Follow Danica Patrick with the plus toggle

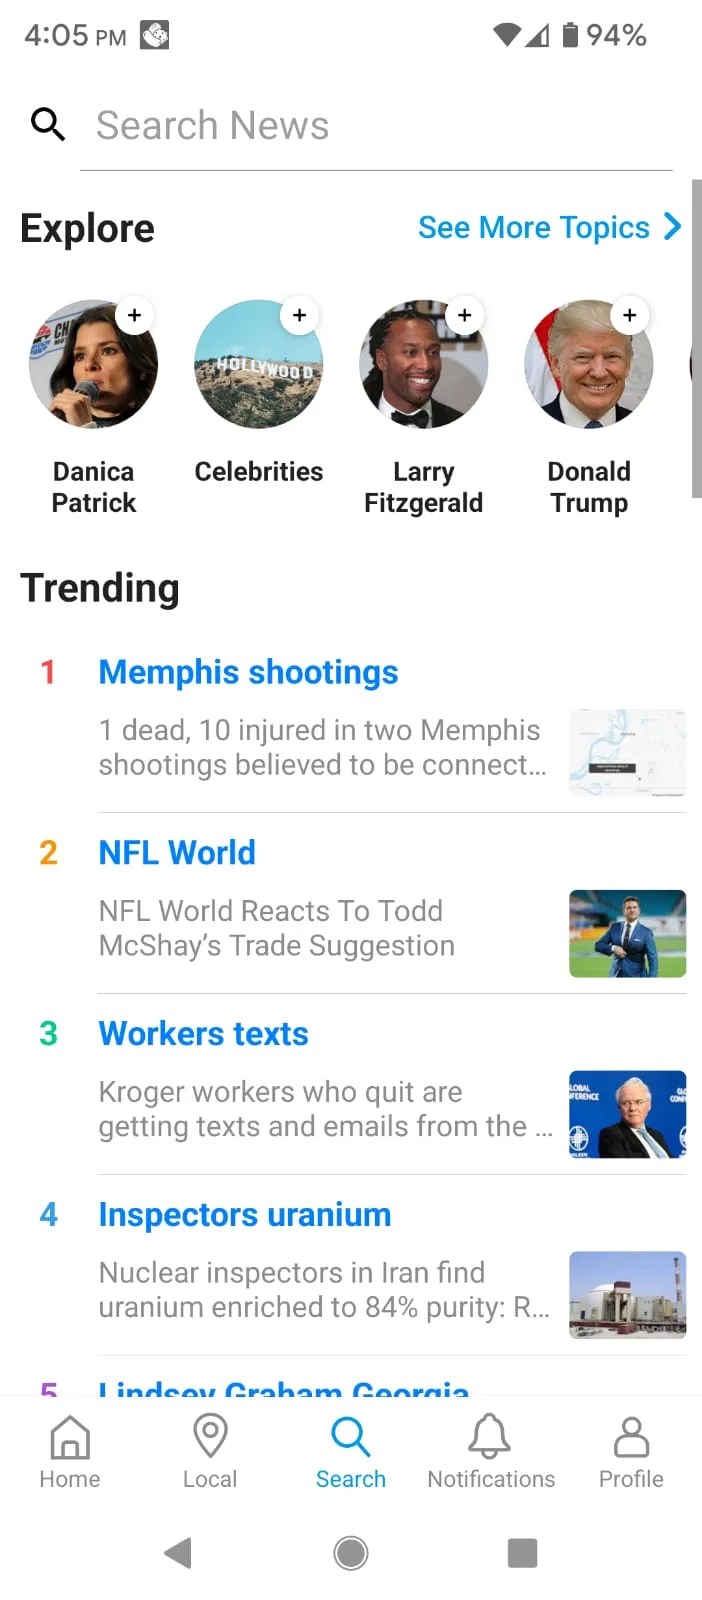pos(134,315)
